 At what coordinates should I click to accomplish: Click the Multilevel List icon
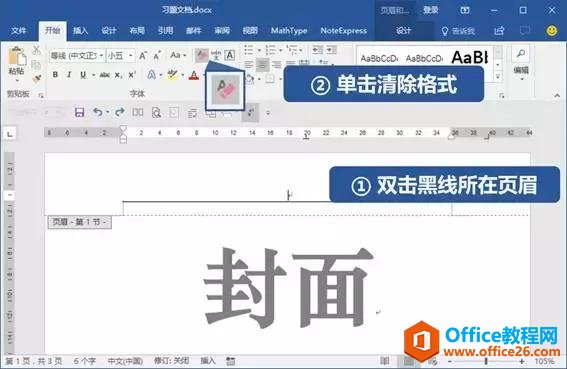291,50
